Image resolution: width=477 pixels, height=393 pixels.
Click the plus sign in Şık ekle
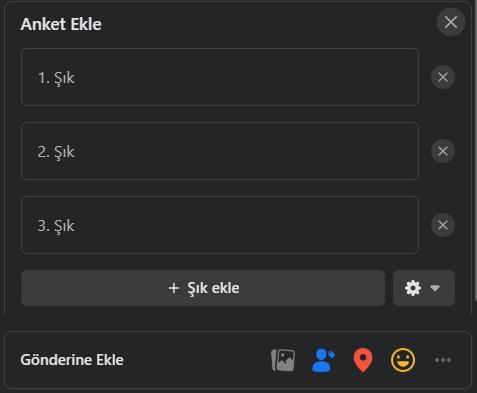point(174,288)
